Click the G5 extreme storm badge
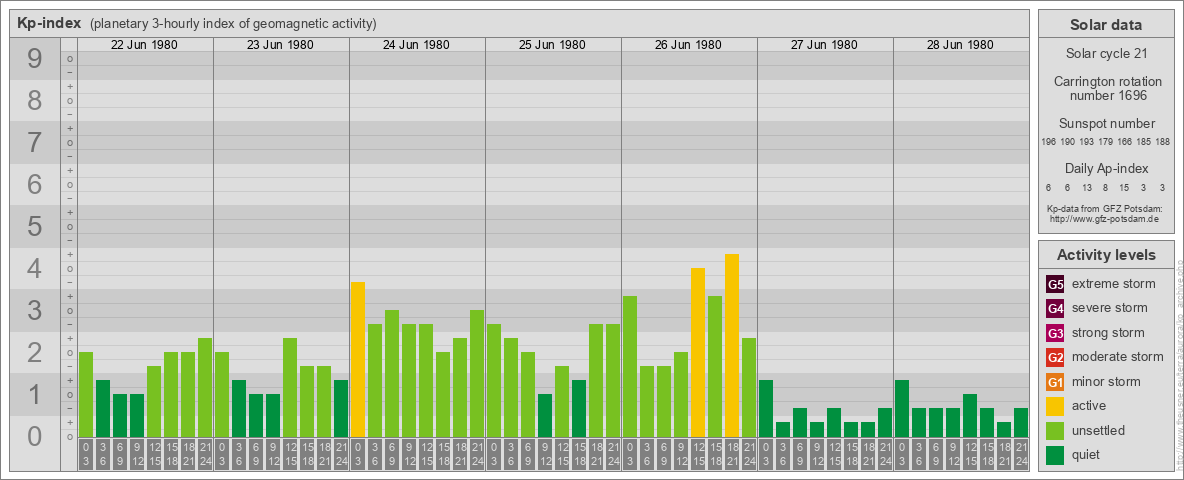The image size is (1184, 480). pos(1055,285)
